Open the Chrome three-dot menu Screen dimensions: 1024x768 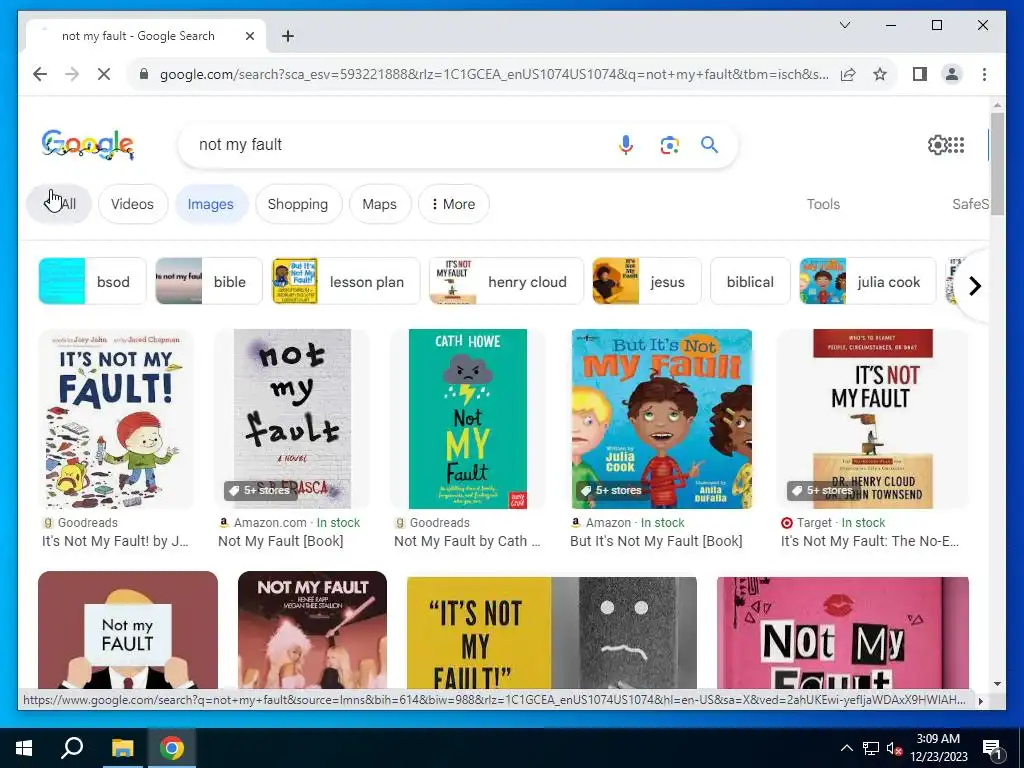tap(984, 74)
